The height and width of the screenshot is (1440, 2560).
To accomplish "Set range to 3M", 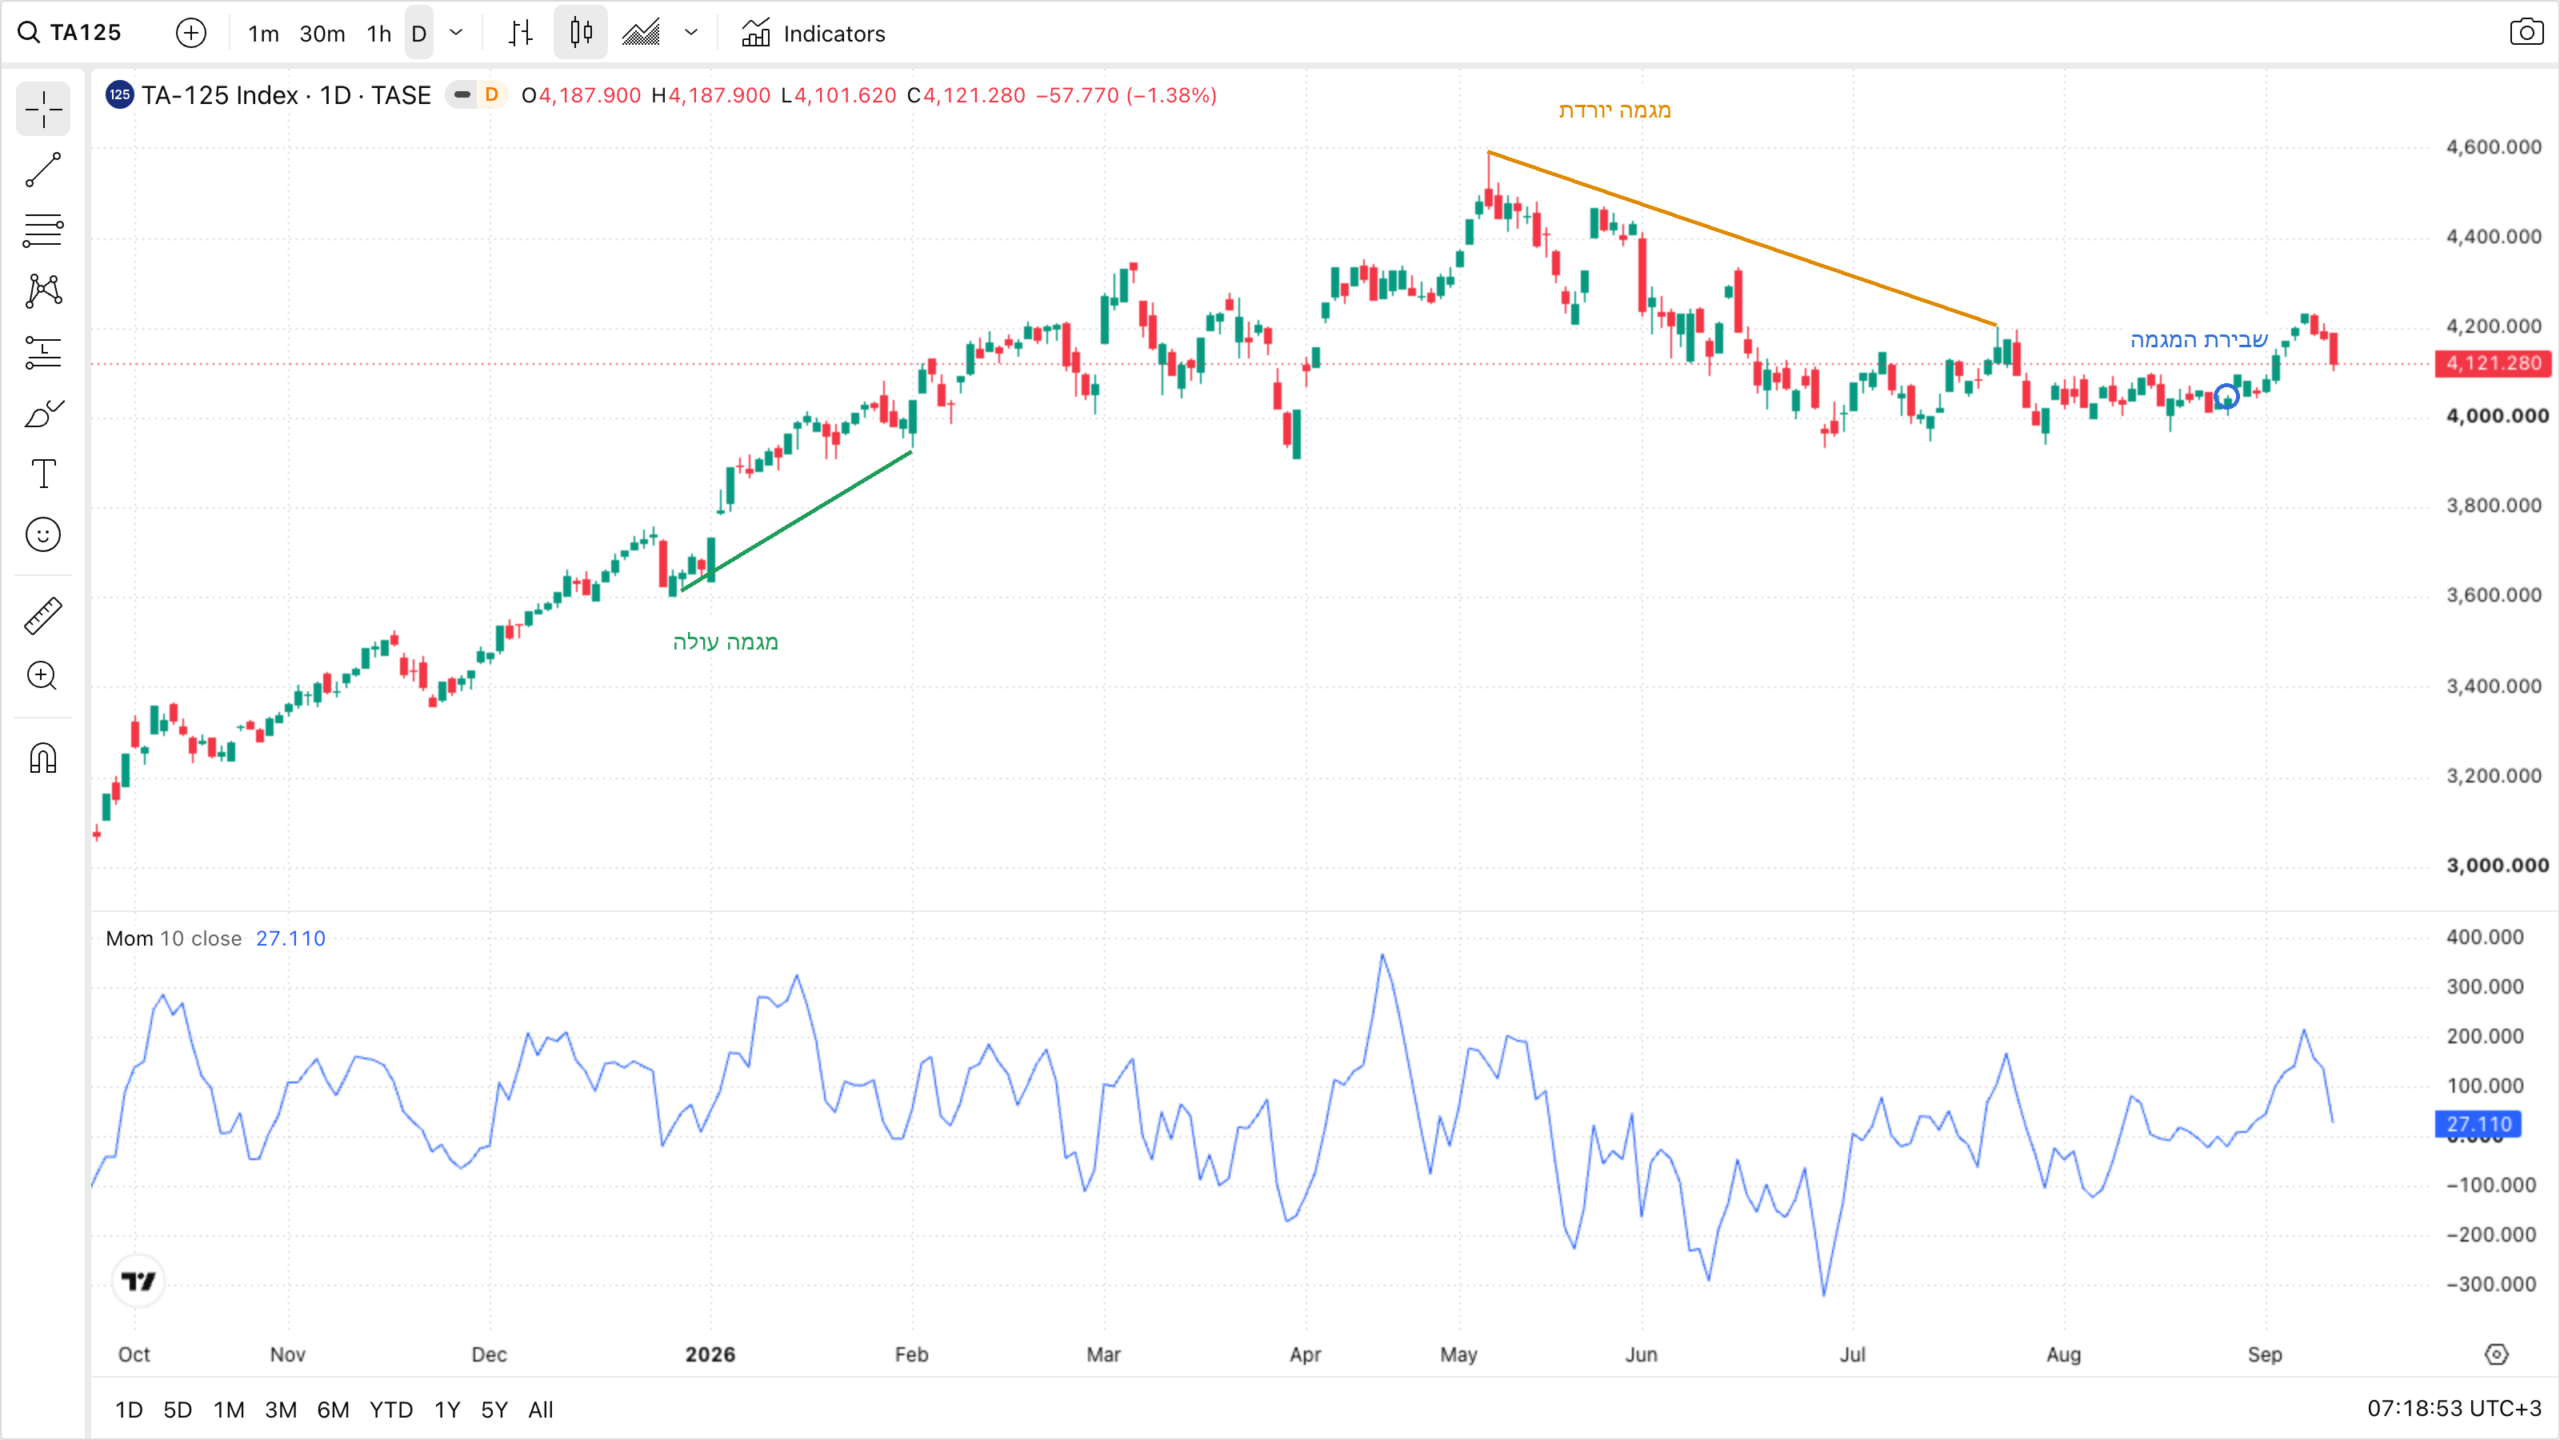I will point(281,1410).
